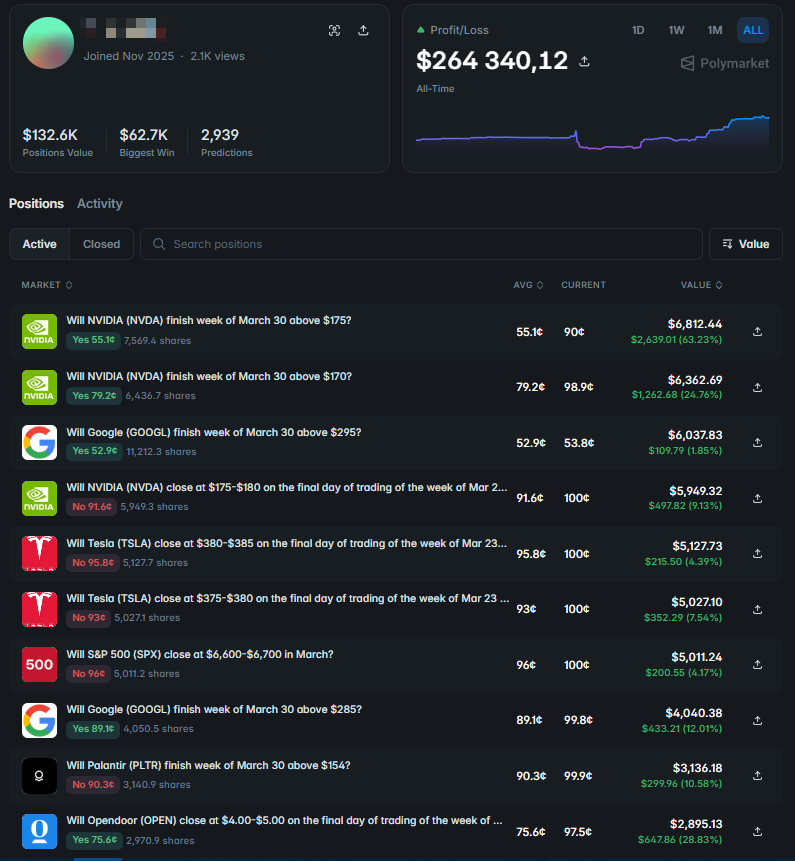Open the Google finish above $295 market

(214, 433)
